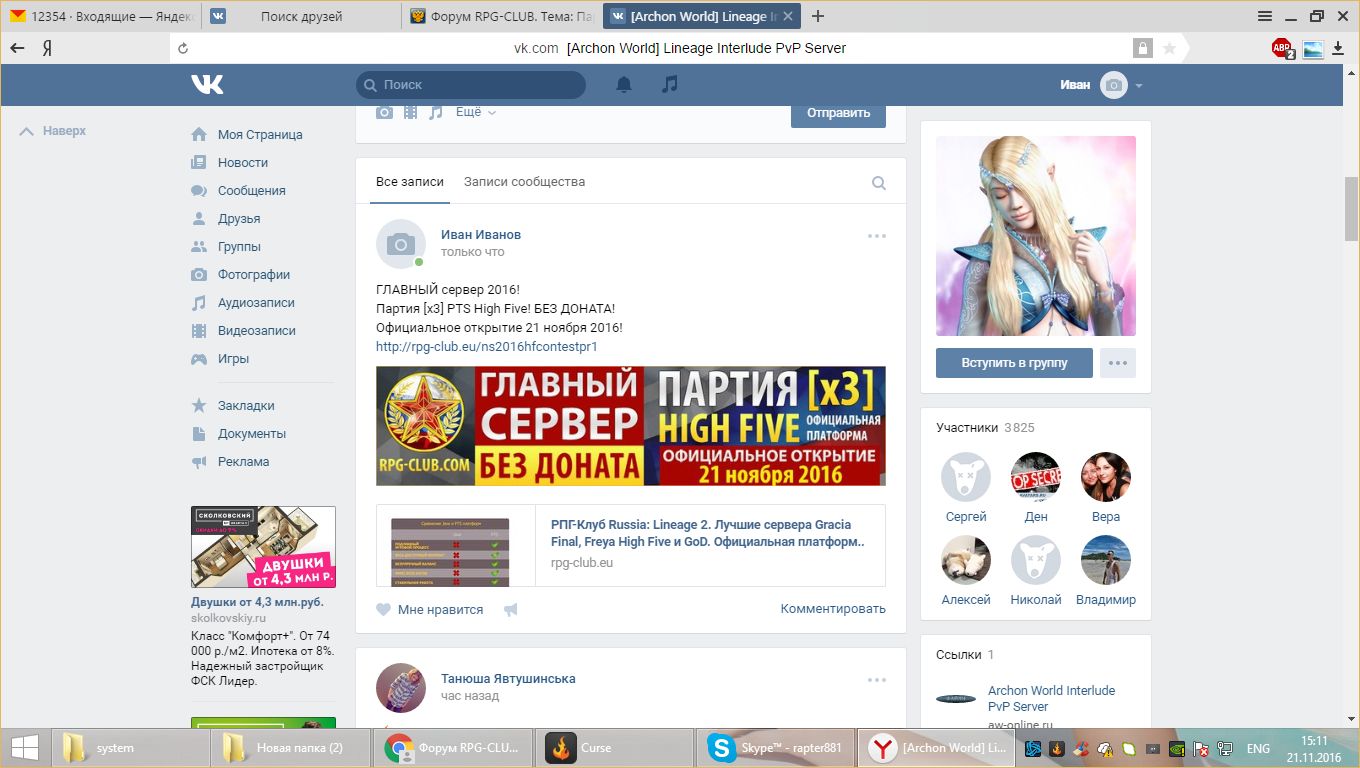Open "Фотографии" in the sidebar

point(254,275)
